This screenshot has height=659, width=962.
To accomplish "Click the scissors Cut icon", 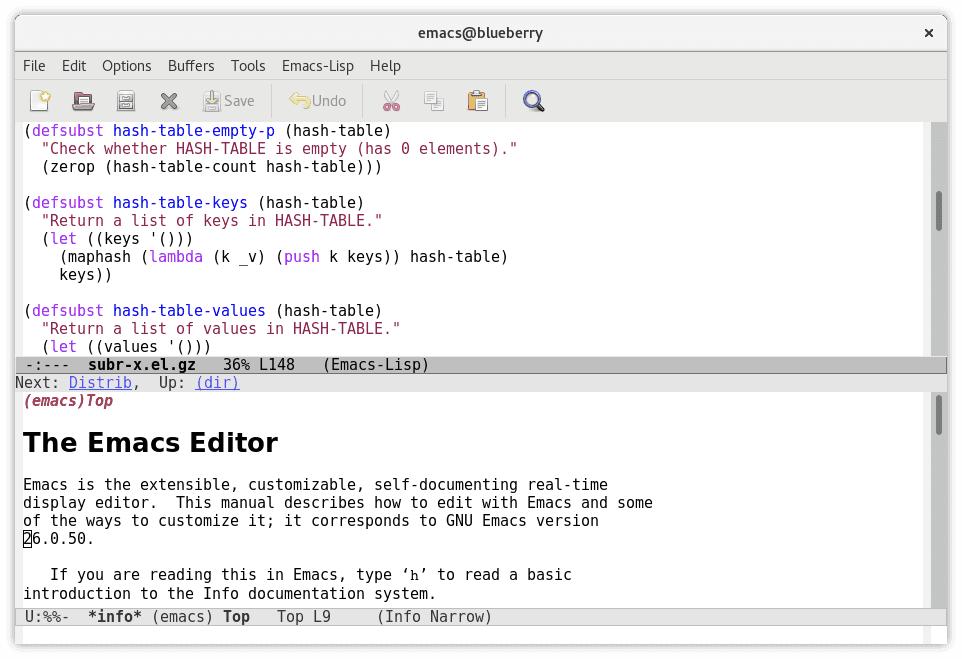I will pyautogui.click(x=391, y=101).
